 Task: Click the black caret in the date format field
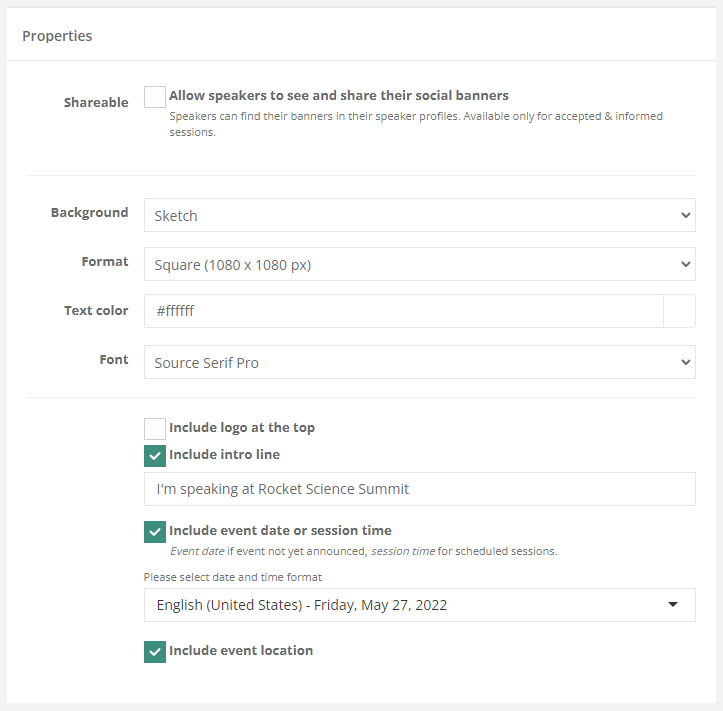[673, 605]
